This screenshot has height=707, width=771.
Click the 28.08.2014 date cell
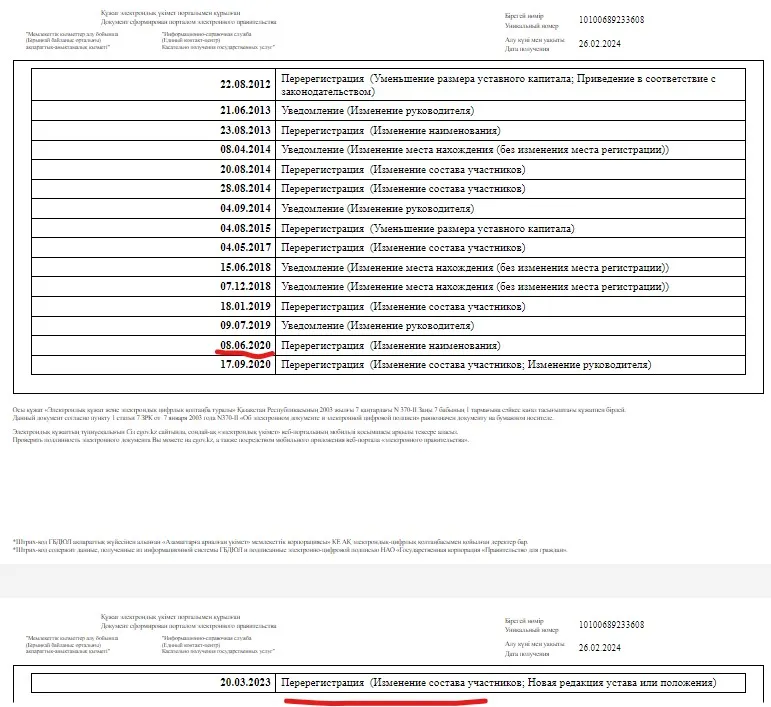pos(246,188)
